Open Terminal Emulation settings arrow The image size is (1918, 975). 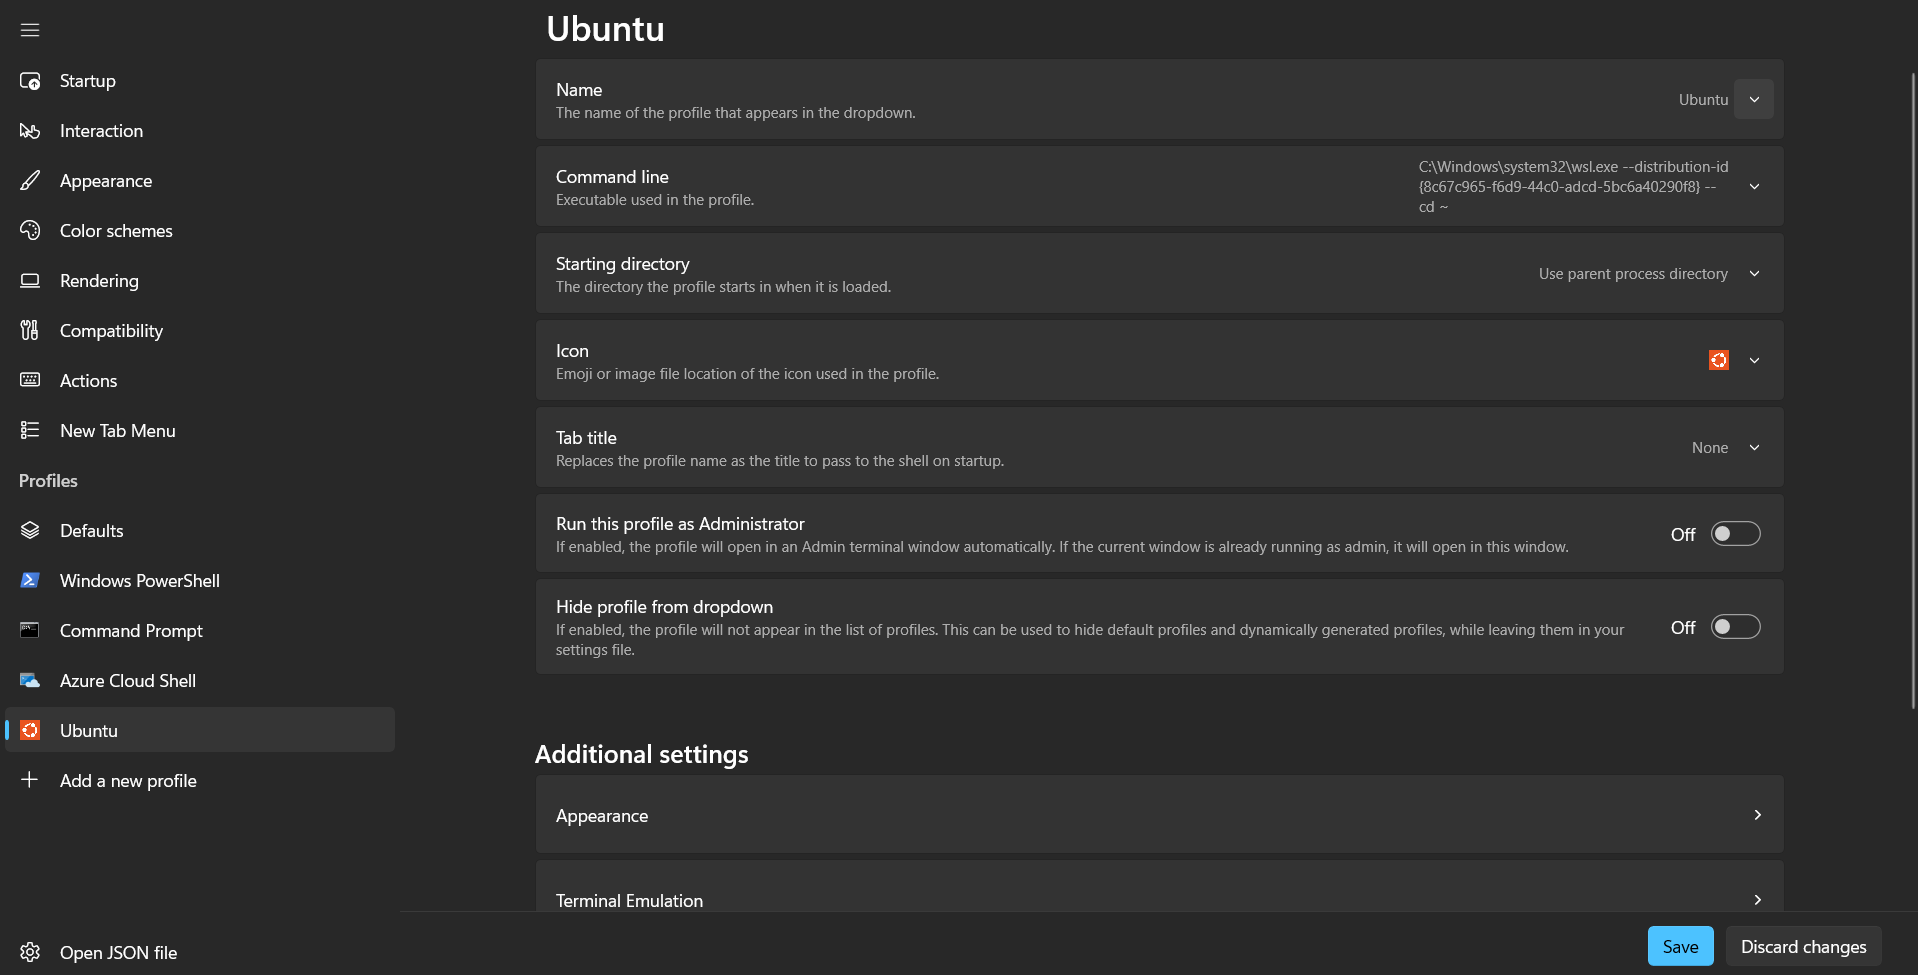[1757, 900]
